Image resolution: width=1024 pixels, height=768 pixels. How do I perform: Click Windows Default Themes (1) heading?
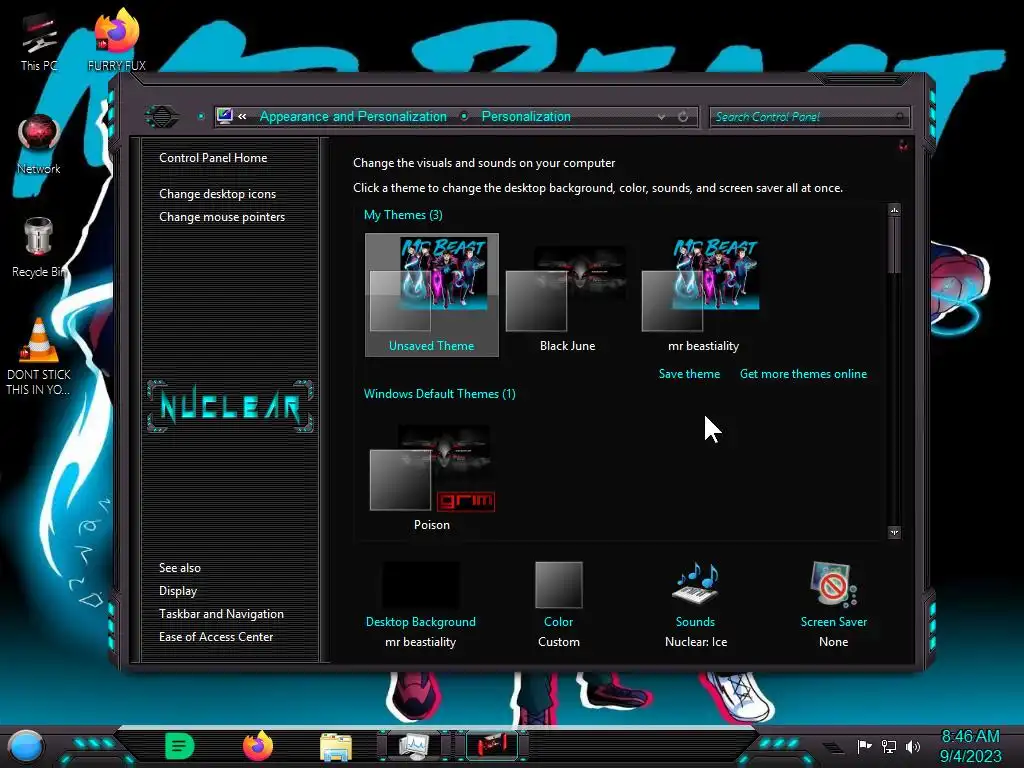pyautogui.click(x=440, y=394)
